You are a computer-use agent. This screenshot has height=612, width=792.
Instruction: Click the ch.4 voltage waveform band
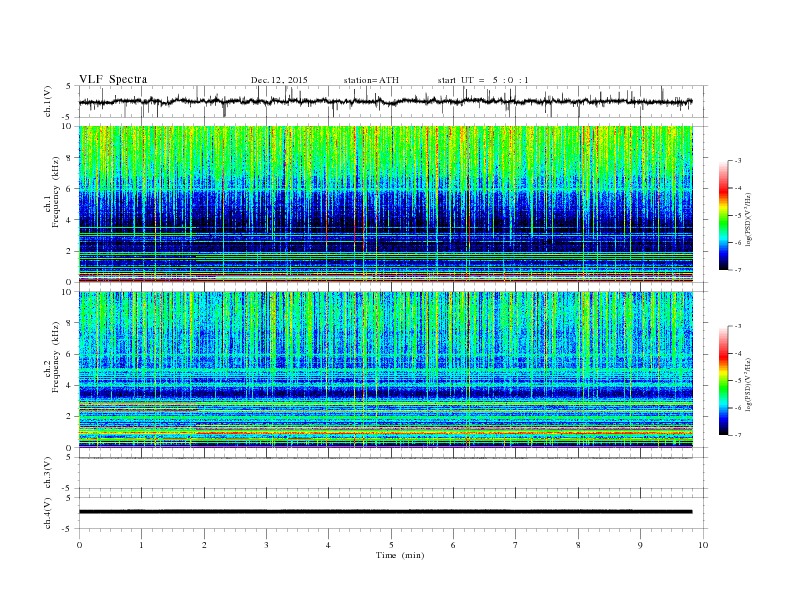(x=386, y=512)
